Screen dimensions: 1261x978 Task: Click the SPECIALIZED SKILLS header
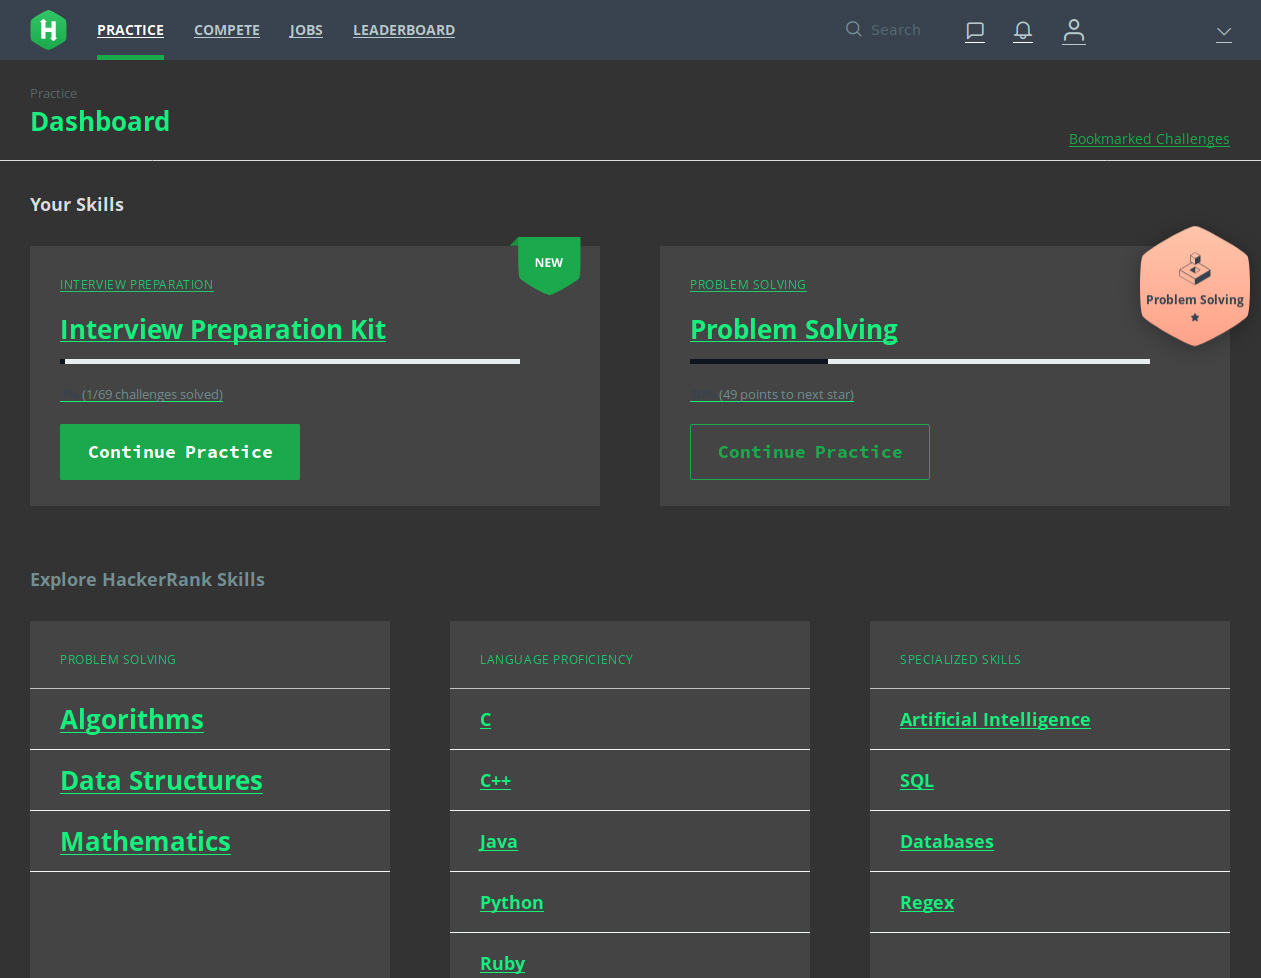click(960, 659)
